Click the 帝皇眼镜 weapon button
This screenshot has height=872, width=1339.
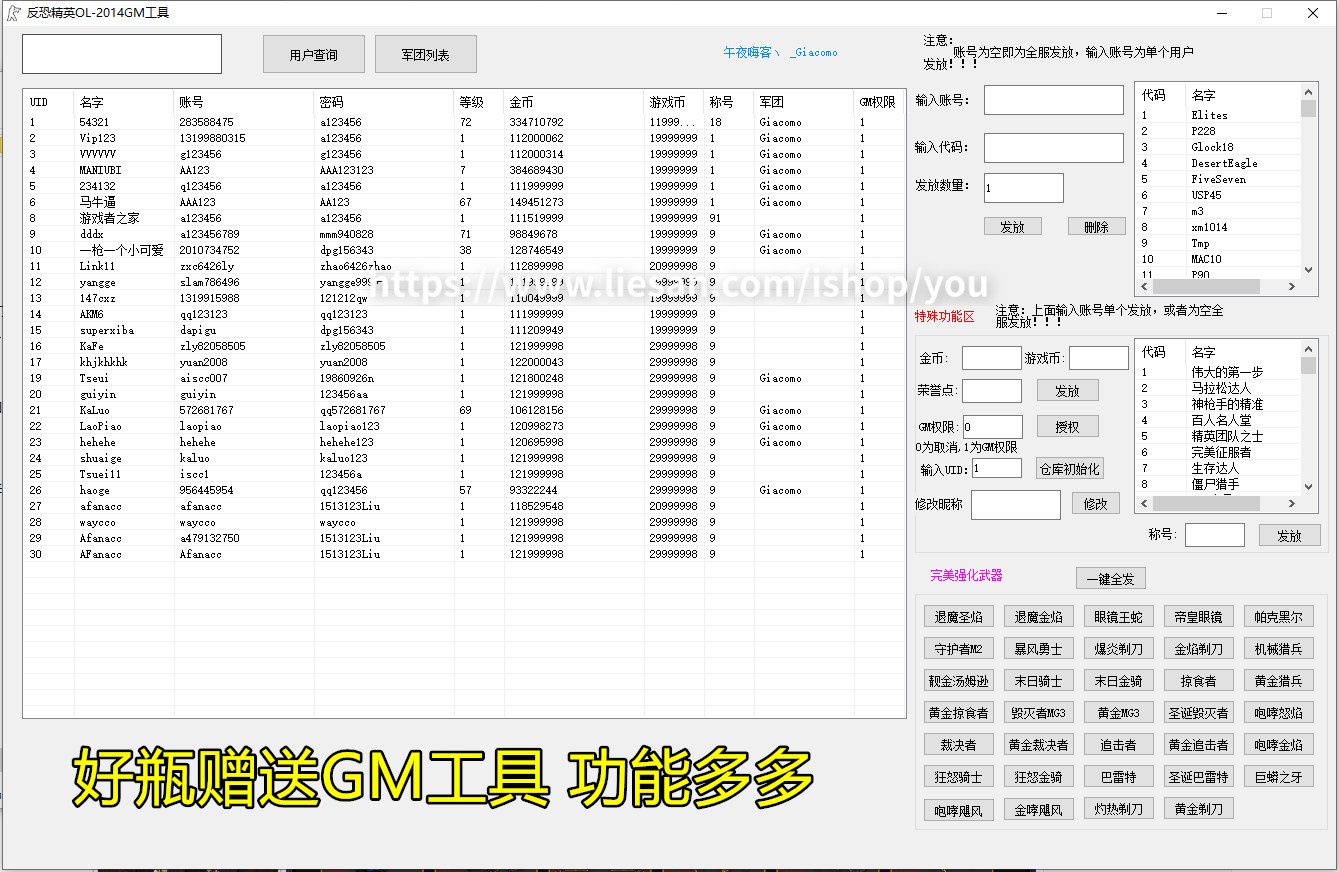click(1198, 617)
